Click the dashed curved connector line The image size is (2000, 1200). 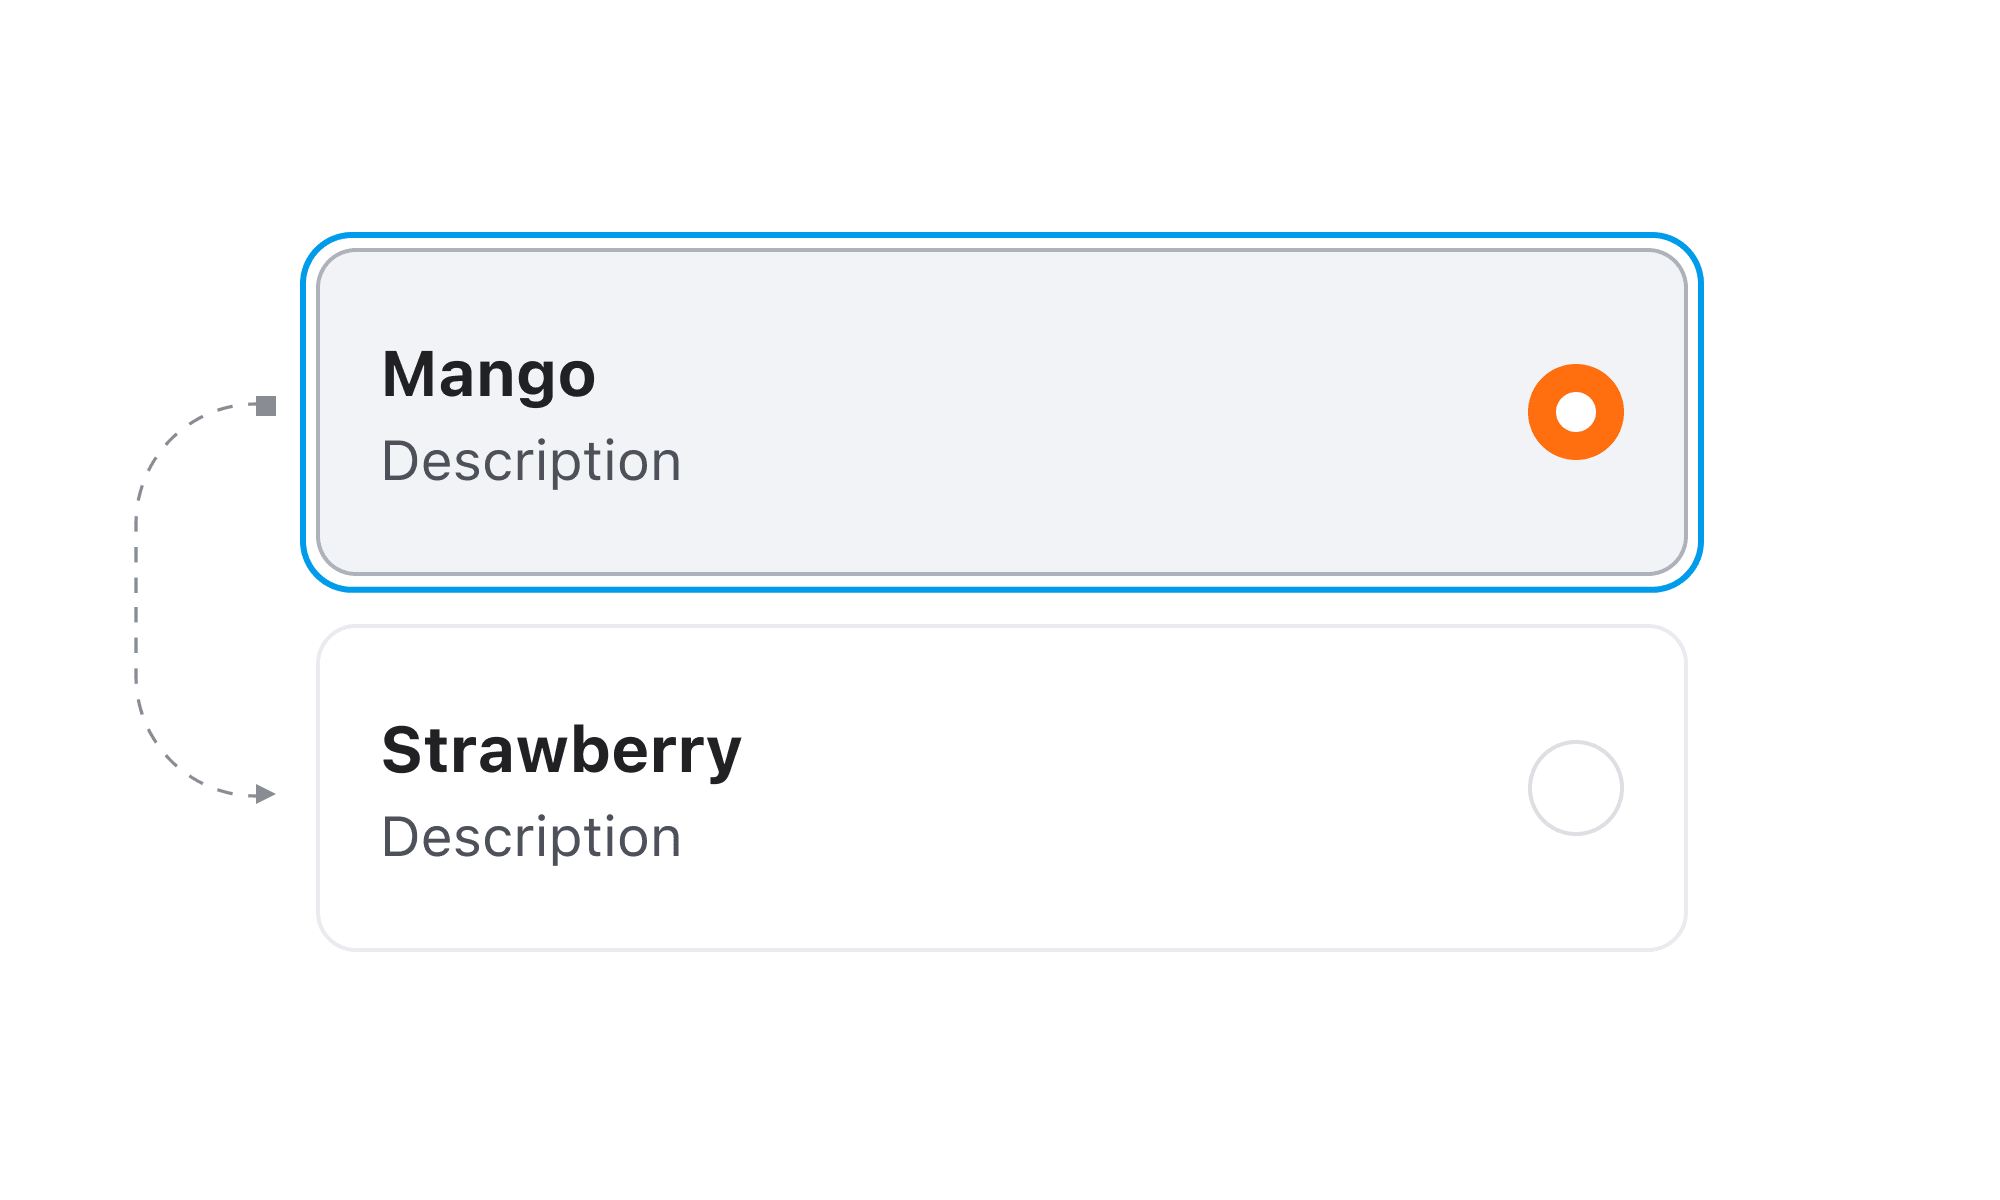[136, 600]
